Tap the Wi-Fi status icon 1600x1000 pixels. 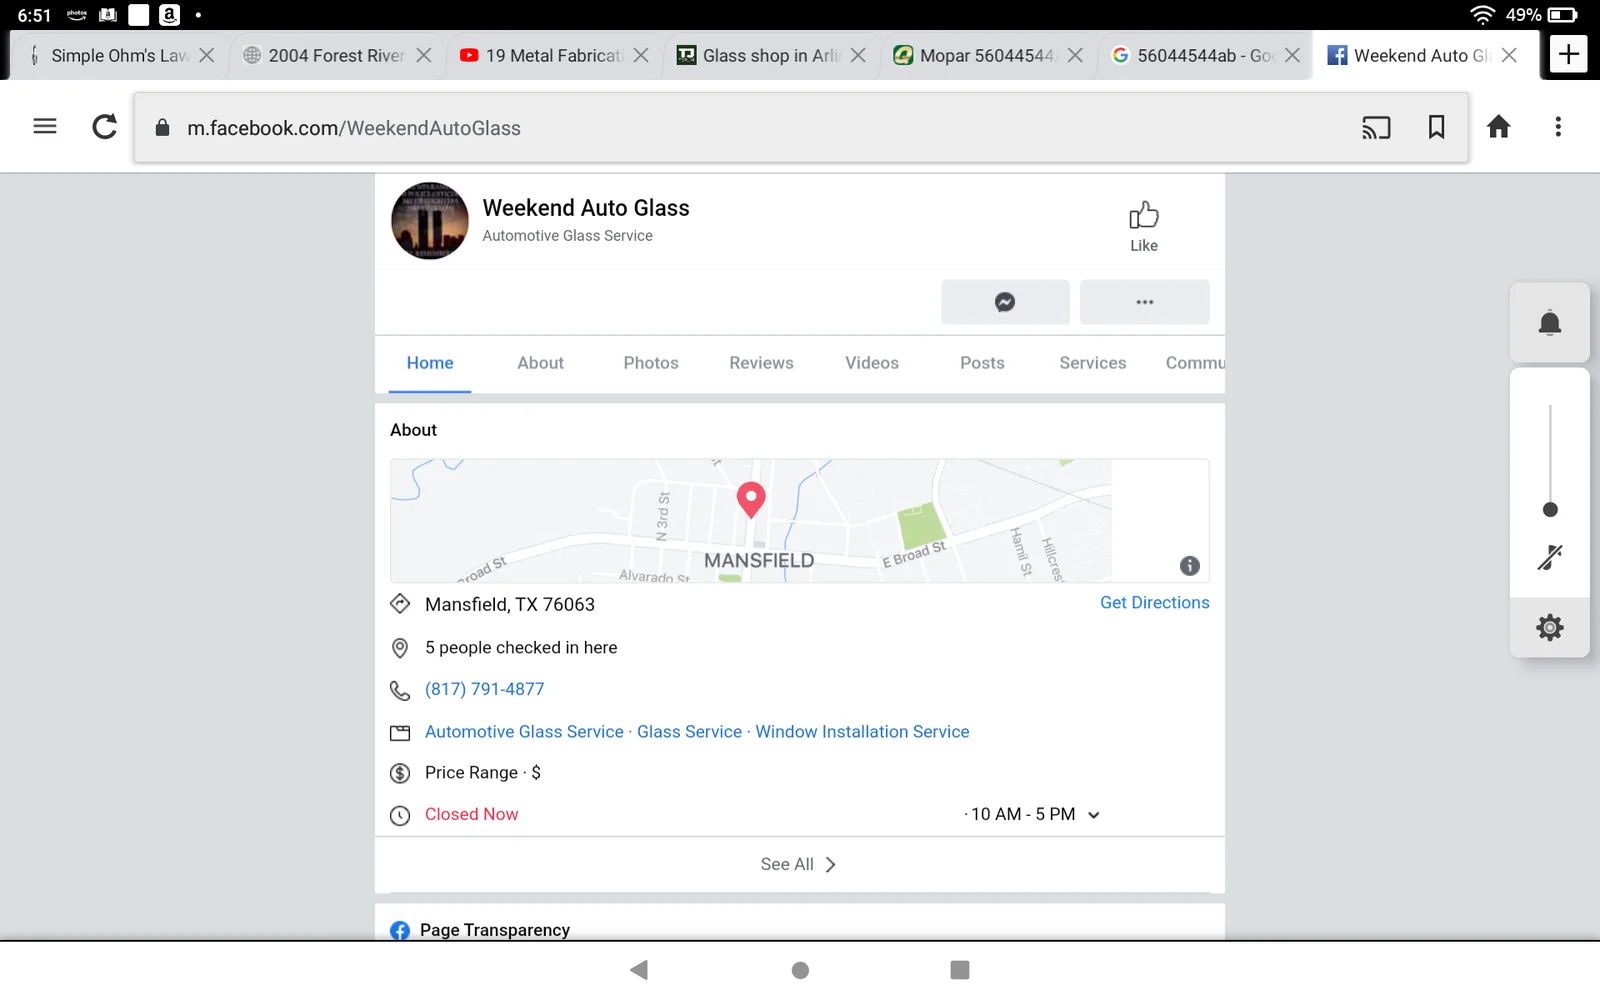pyautogui.click(x=1482, y=15)
